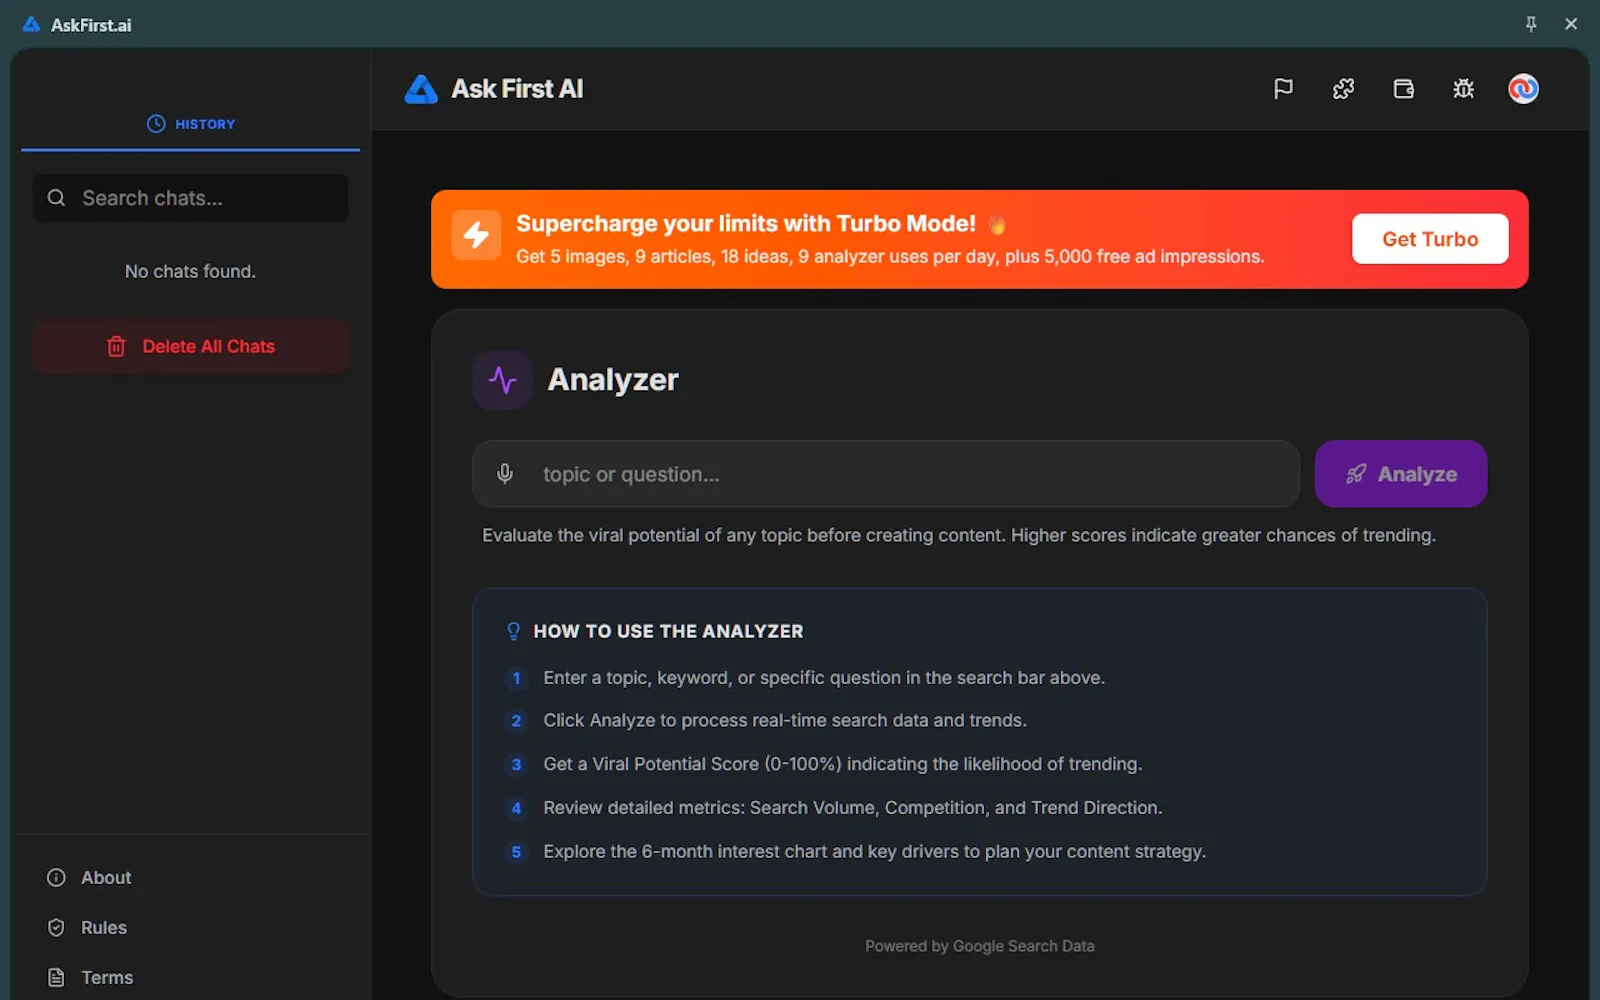Click 'HOW TO USE THE ANALYZER' heading

pos(668,631)
